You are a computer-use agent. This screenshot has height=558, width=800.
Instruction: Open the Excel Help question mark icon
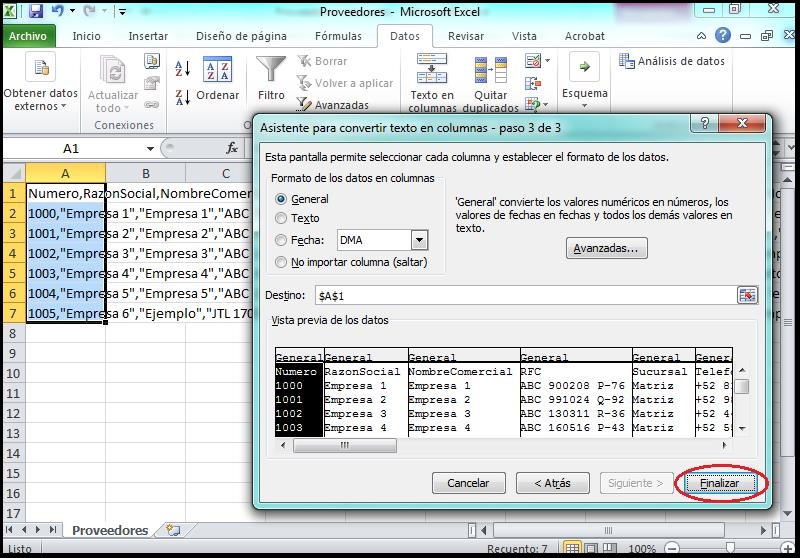[722, 35]
